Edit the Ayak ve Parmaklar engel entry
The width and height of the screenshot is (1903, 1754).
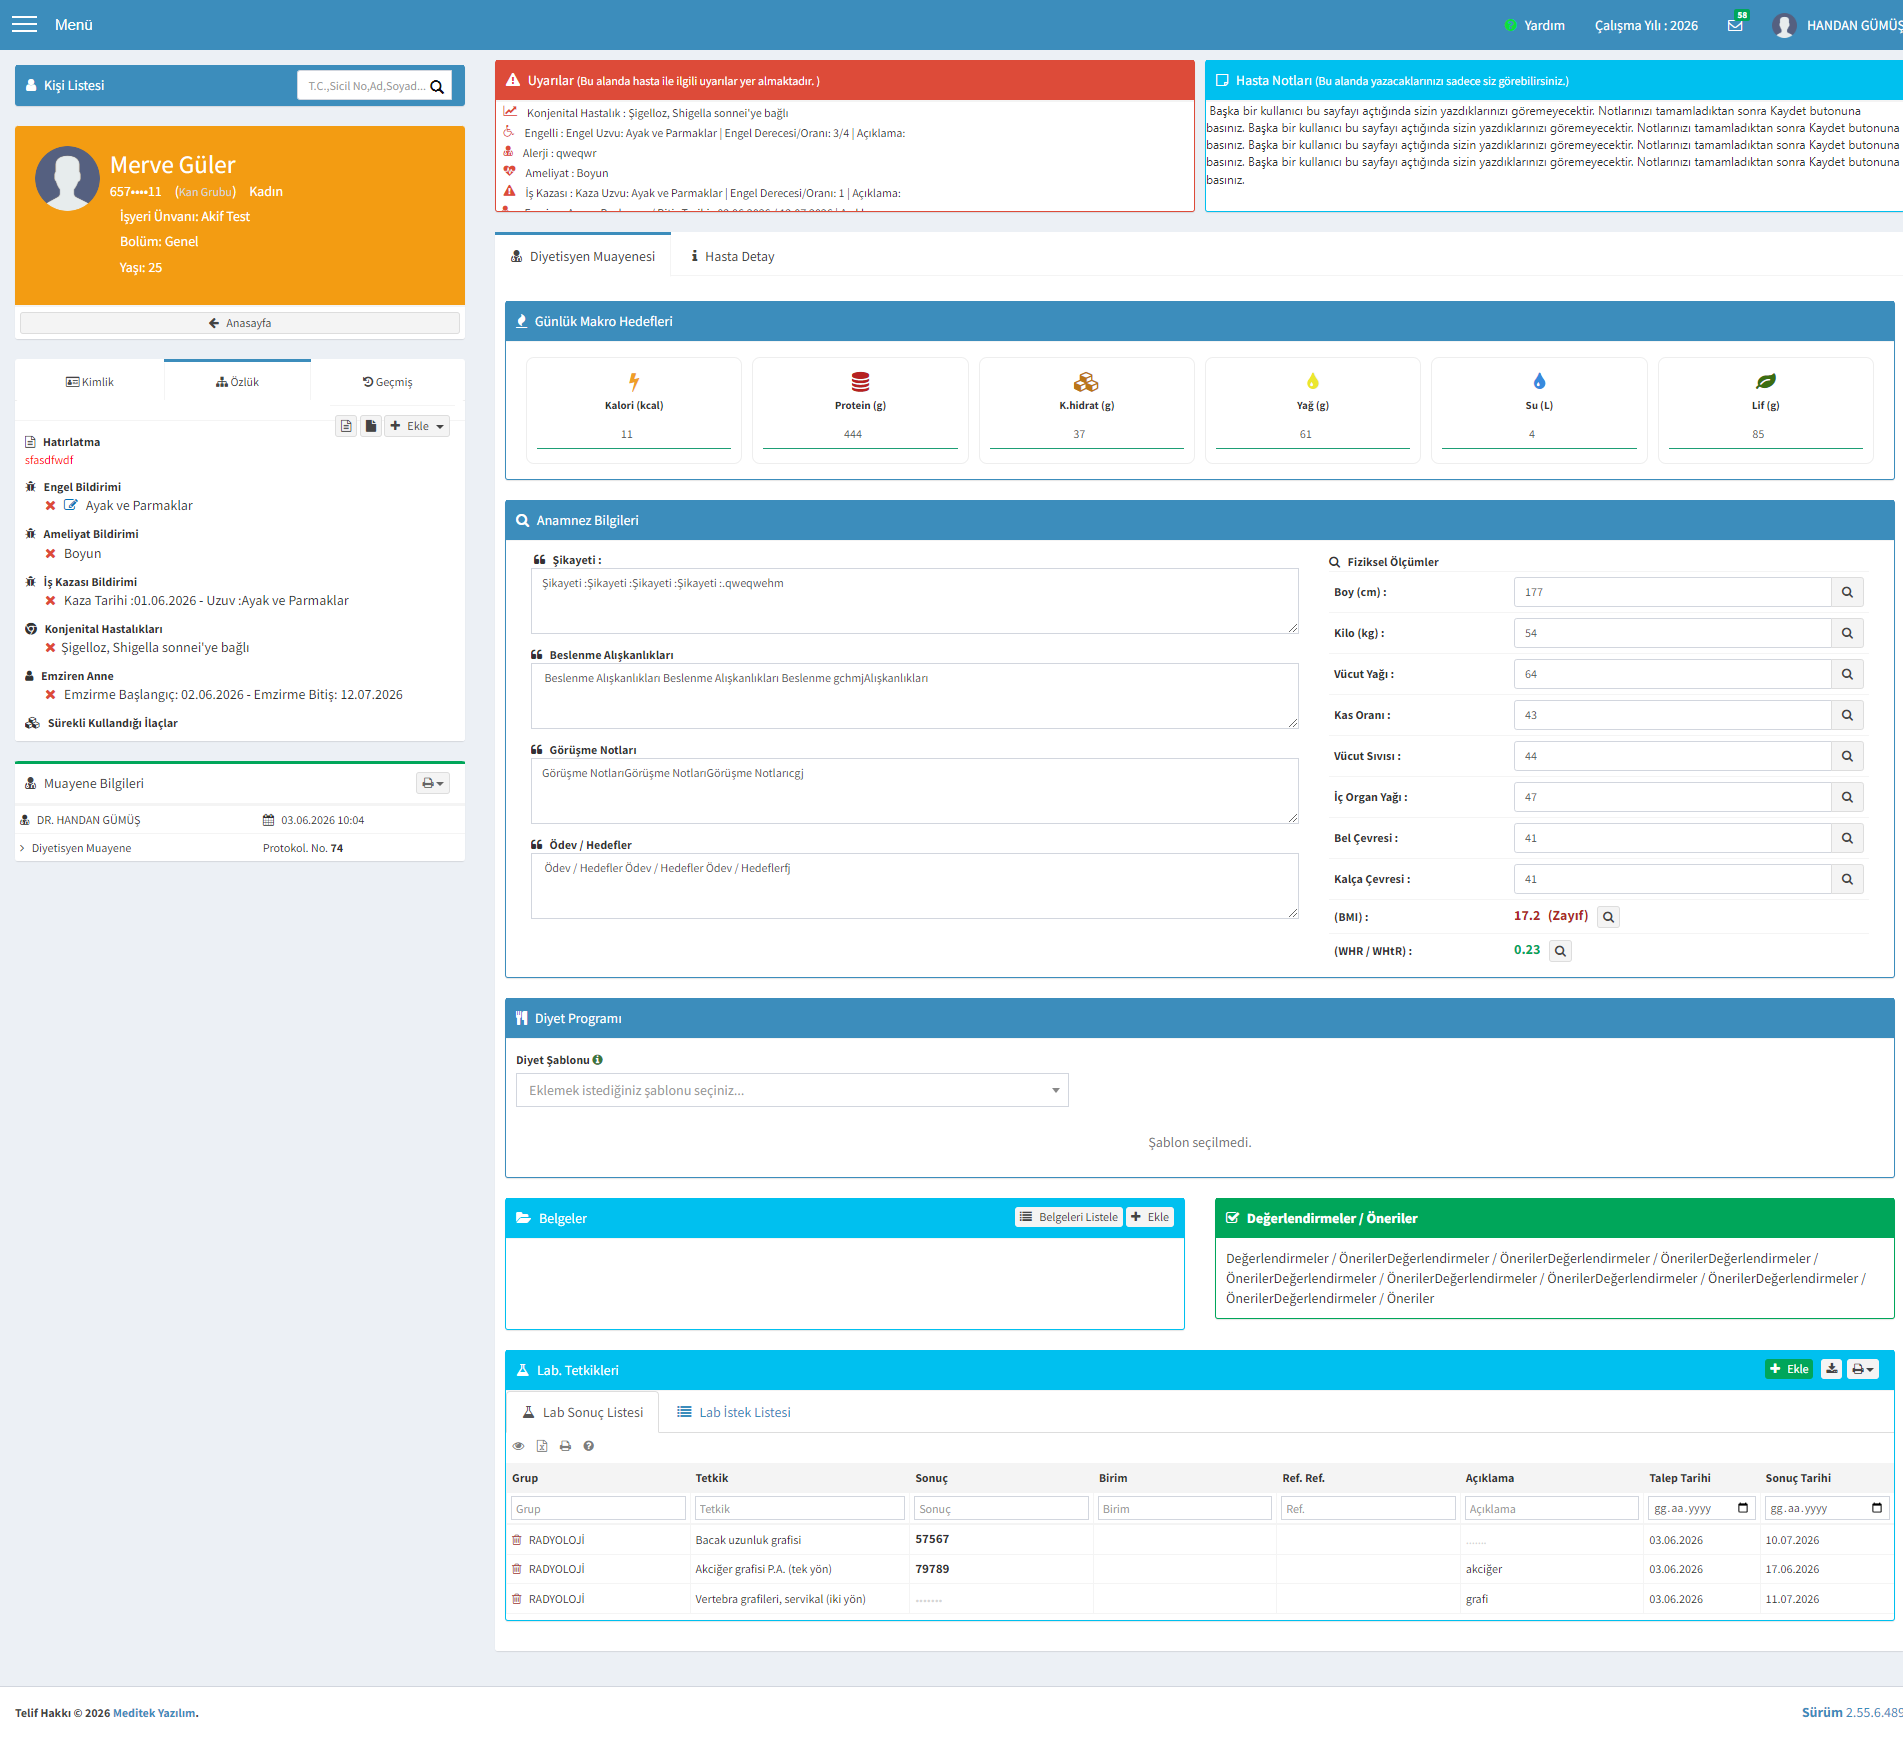71,505
